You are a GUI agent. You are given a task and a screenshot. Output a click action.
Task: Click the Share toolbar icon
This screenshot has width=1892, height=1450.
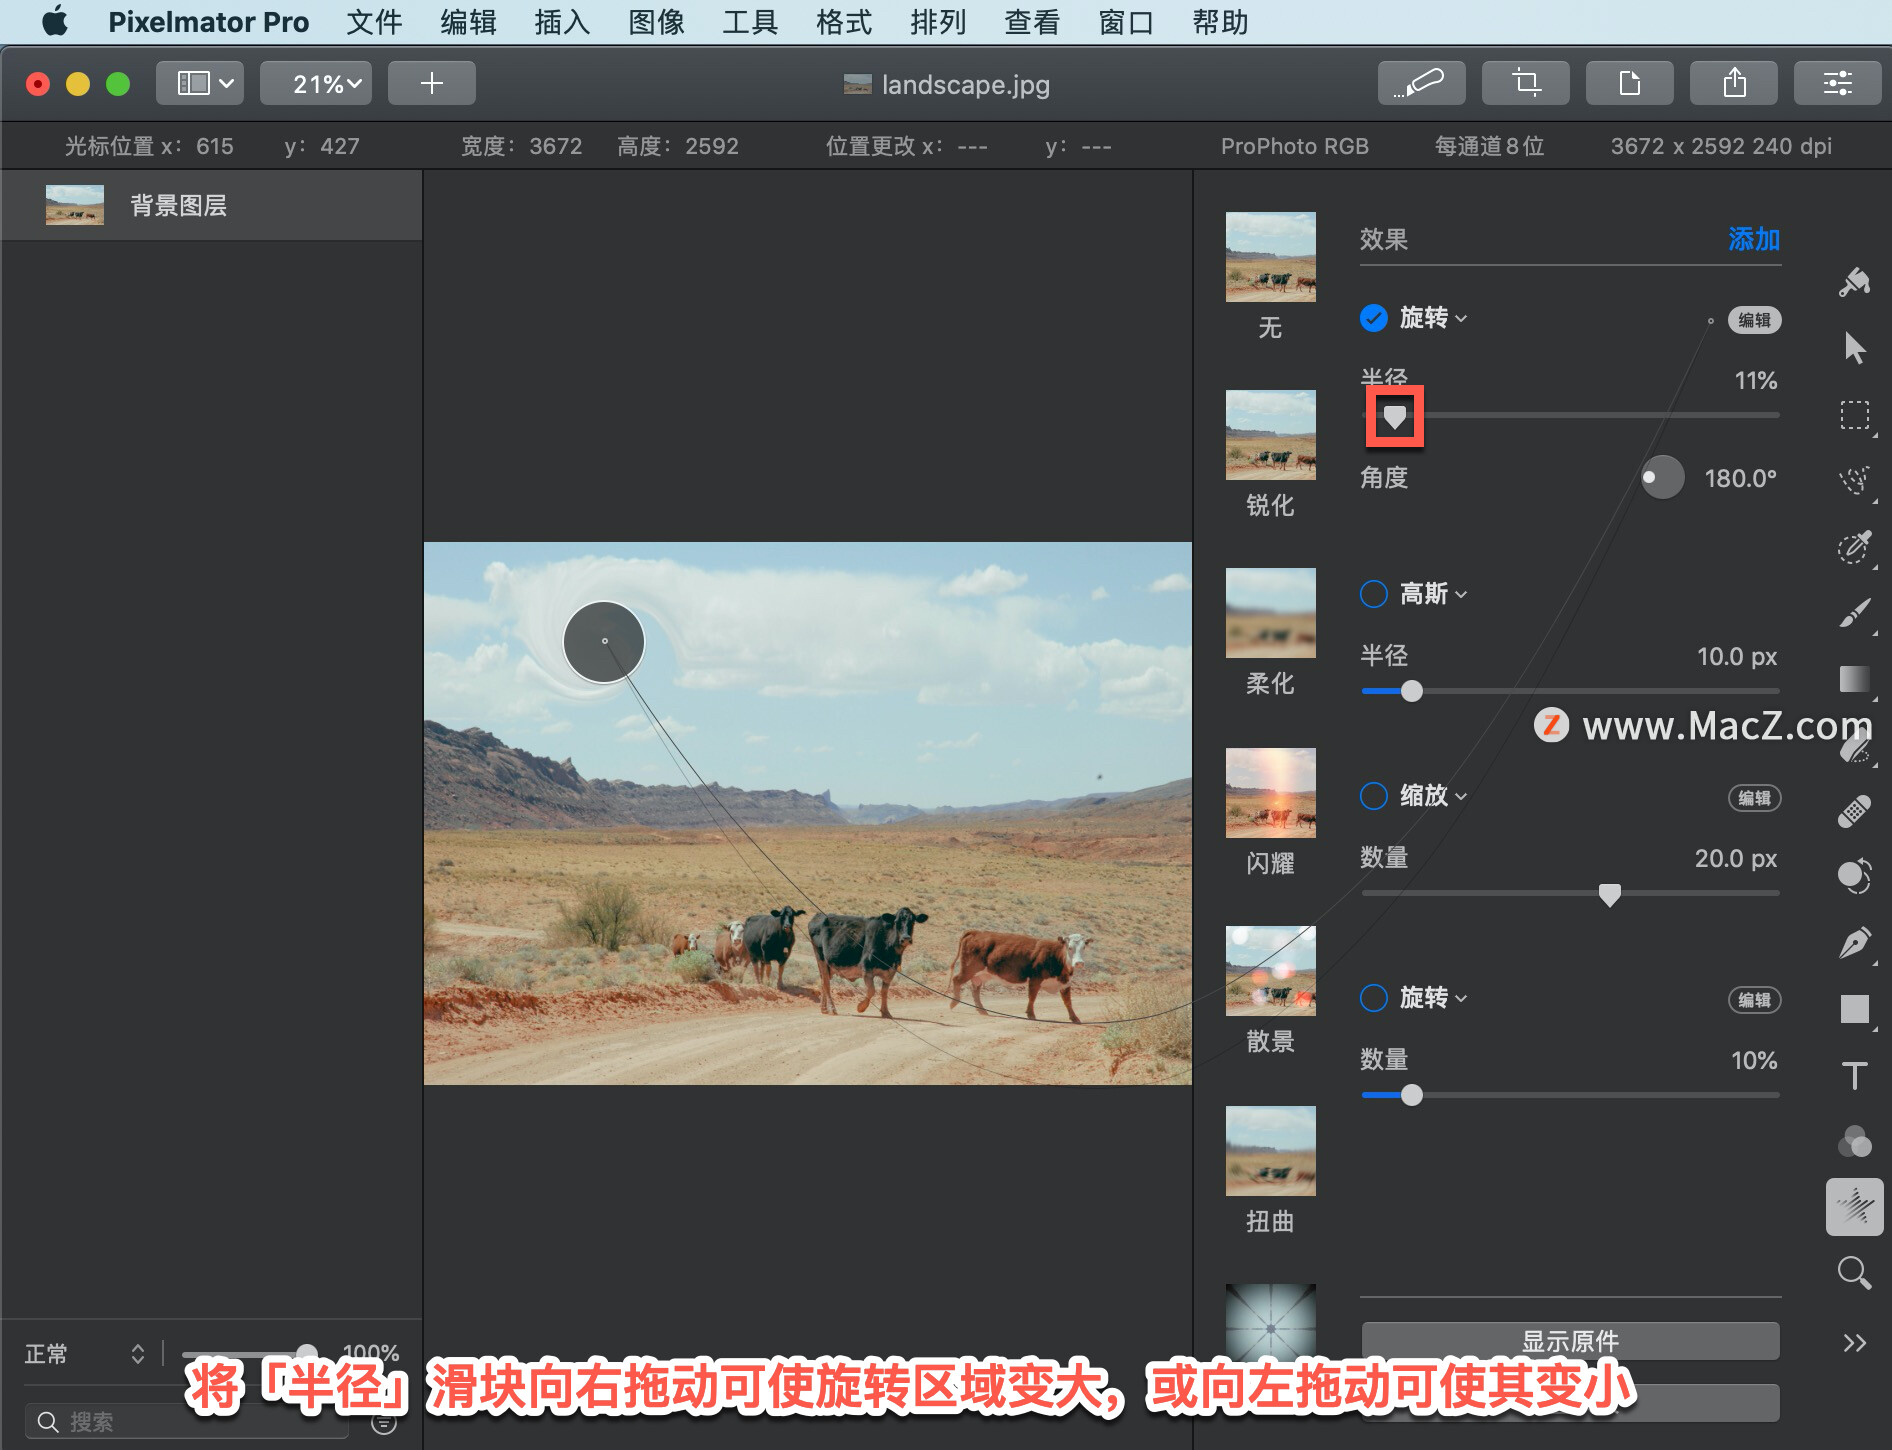click(1733, 83)
